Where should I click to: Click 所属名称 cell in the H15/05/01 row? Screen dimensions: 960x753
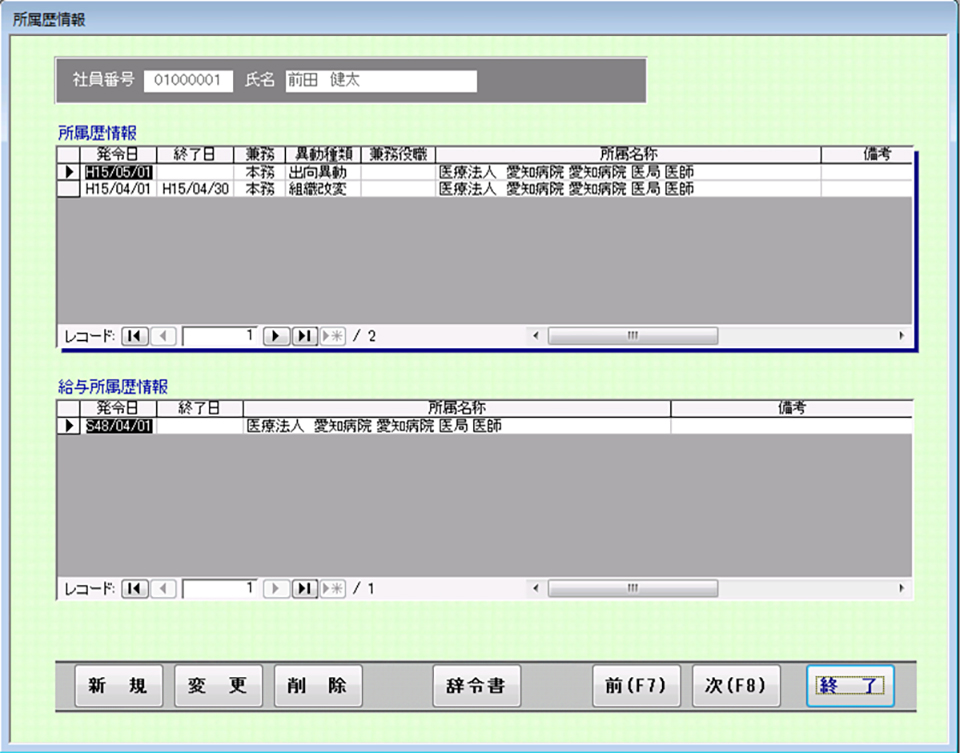click(x=628, y=172)
